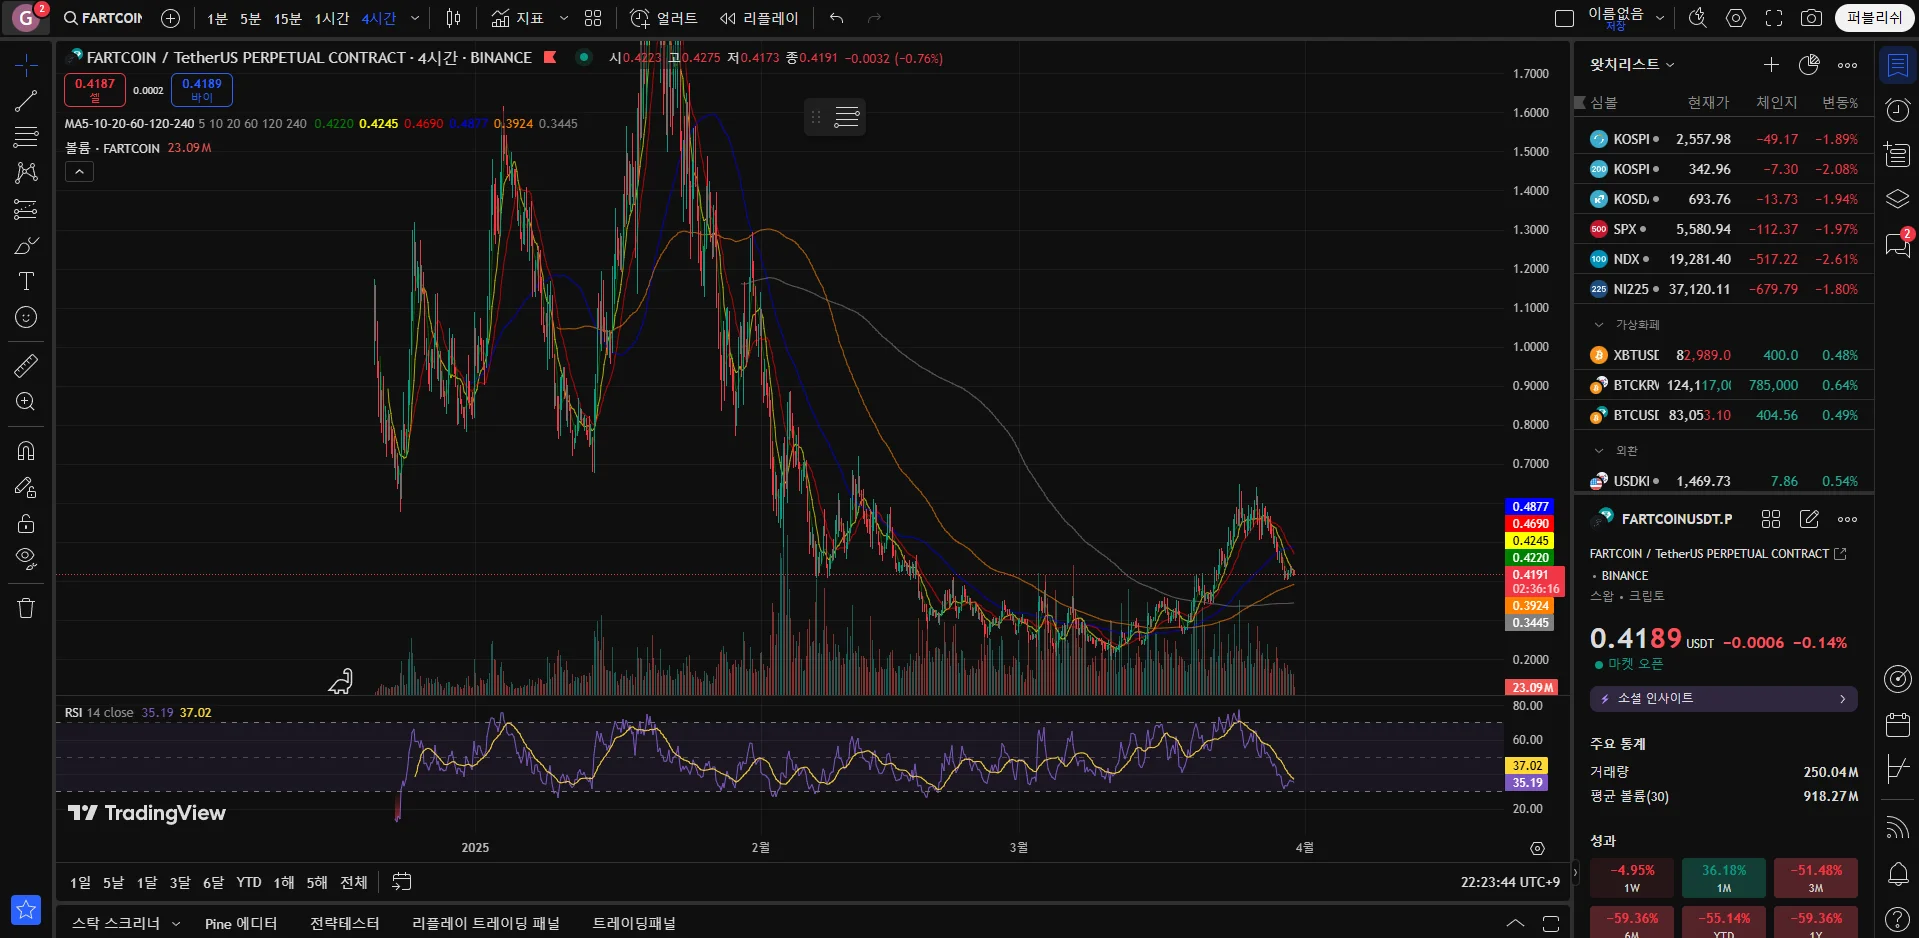Screen dimensions: 1919x938
Task: Toggle lock all drawing tools
Action: click(26, 523)
